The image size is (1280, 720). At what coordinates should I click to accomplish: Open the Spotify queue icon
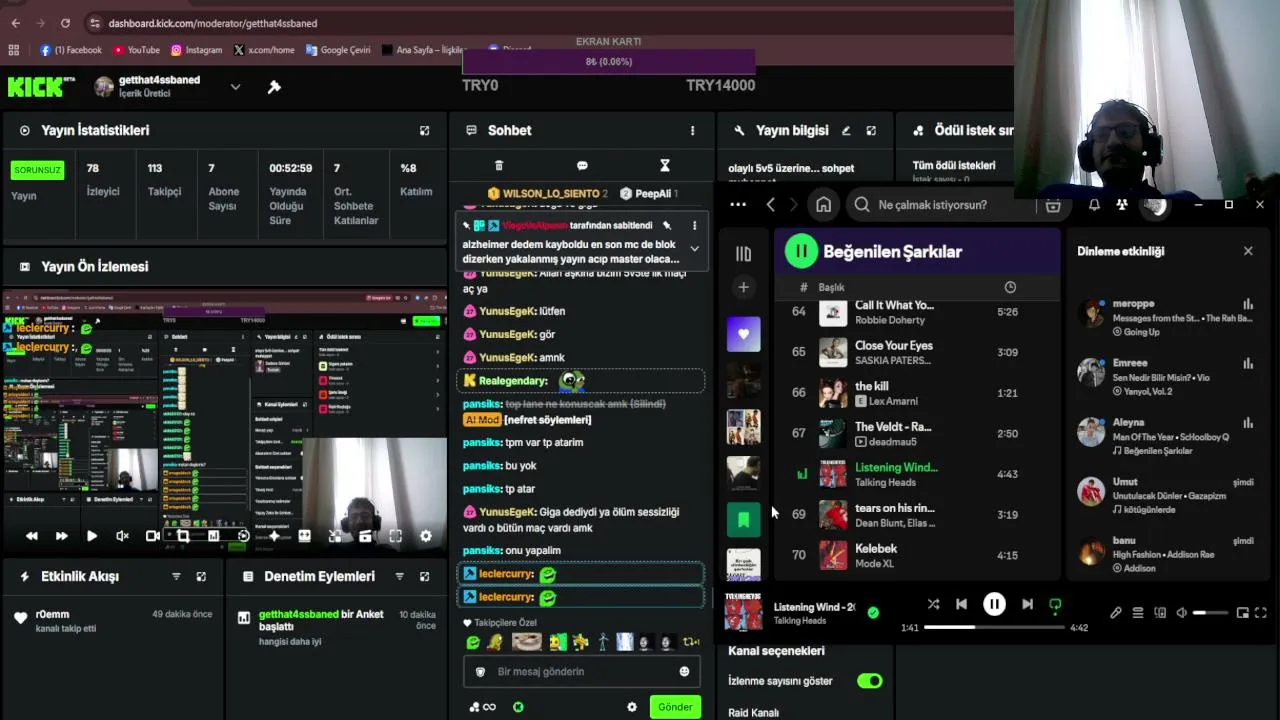click(x=1138, y=613)
